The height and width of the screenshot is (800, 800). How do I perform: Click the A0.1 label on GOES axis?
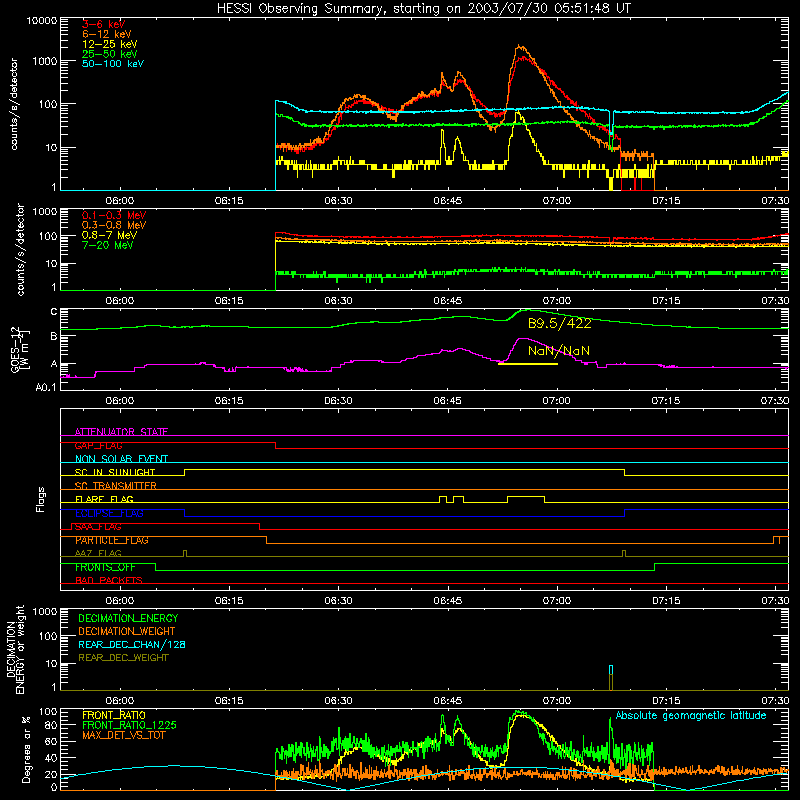point(46,388)
